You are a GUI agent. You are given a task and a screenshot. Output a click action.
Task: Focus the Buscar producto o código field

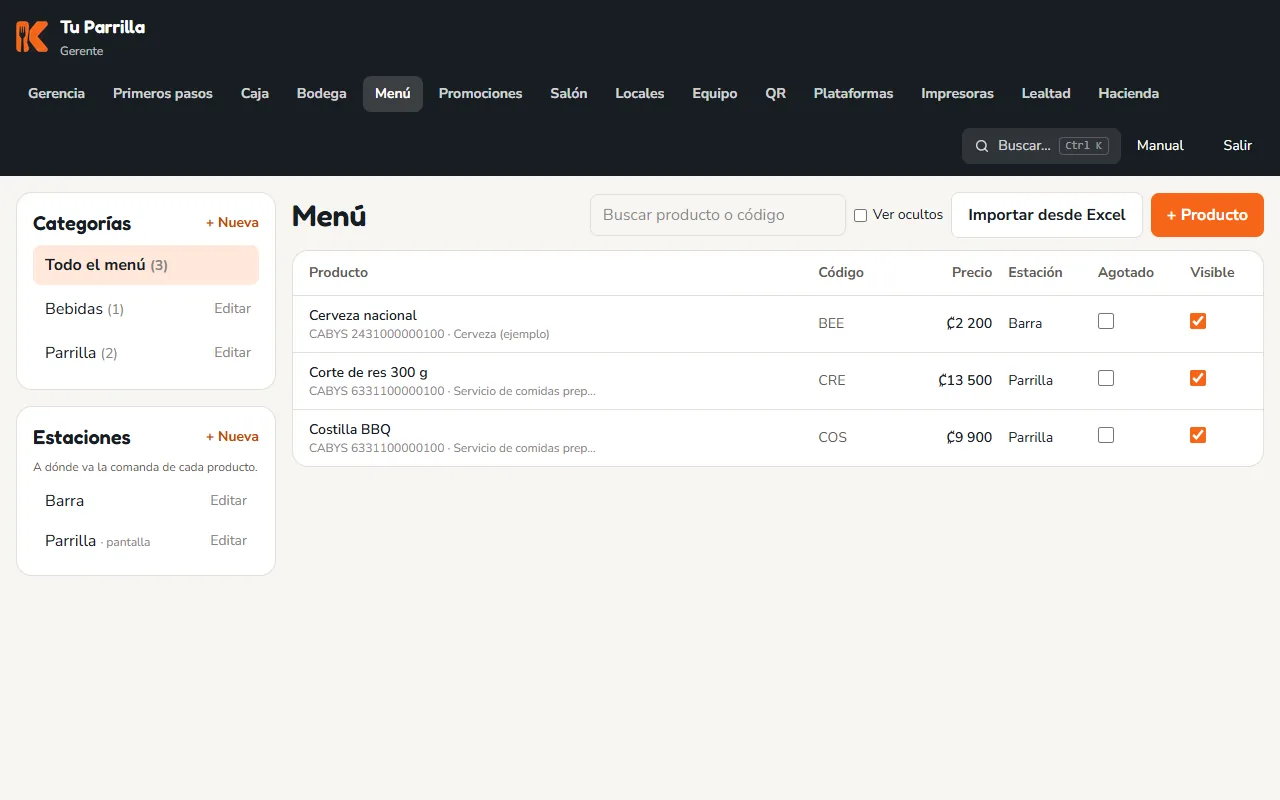click(718, 215)
